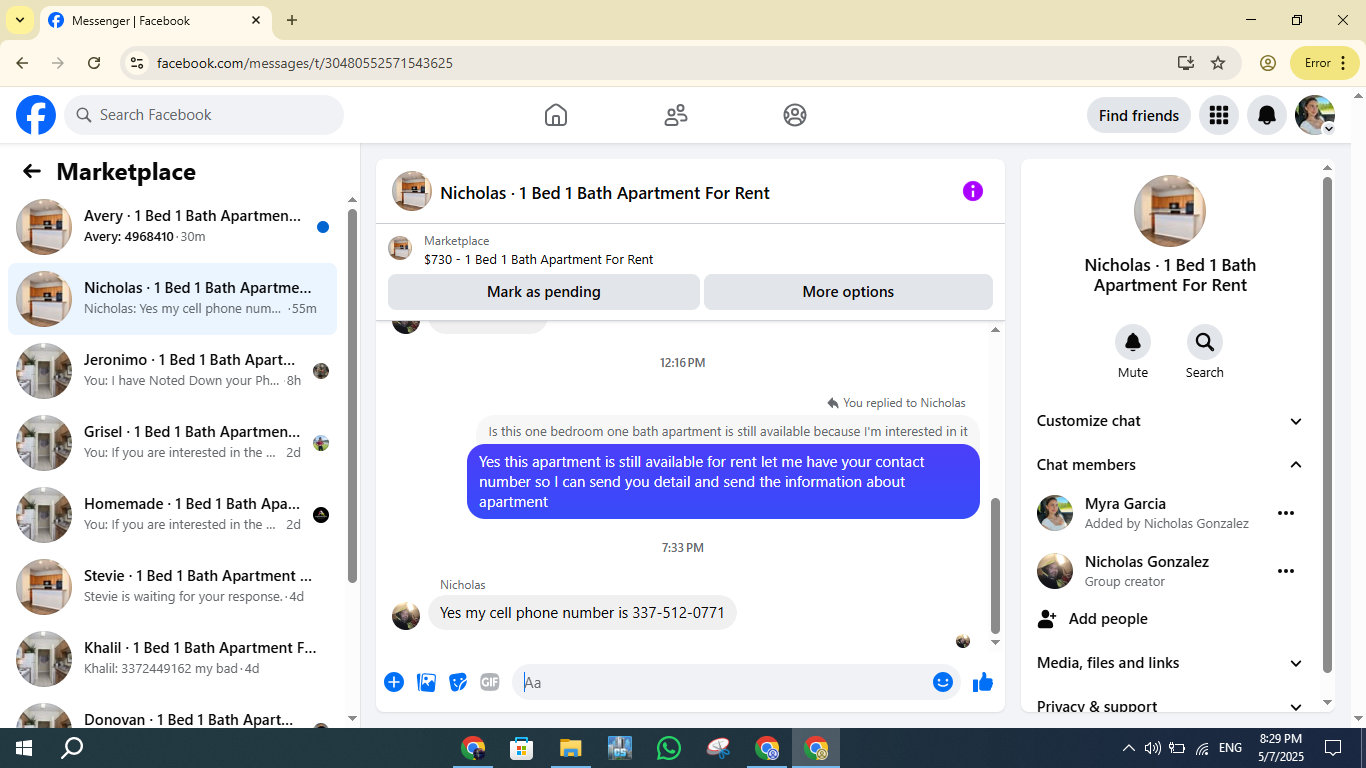Screen dimensions: 1366x768
Task: Open the browser tab search dropdown
Action: click(19, 20)
